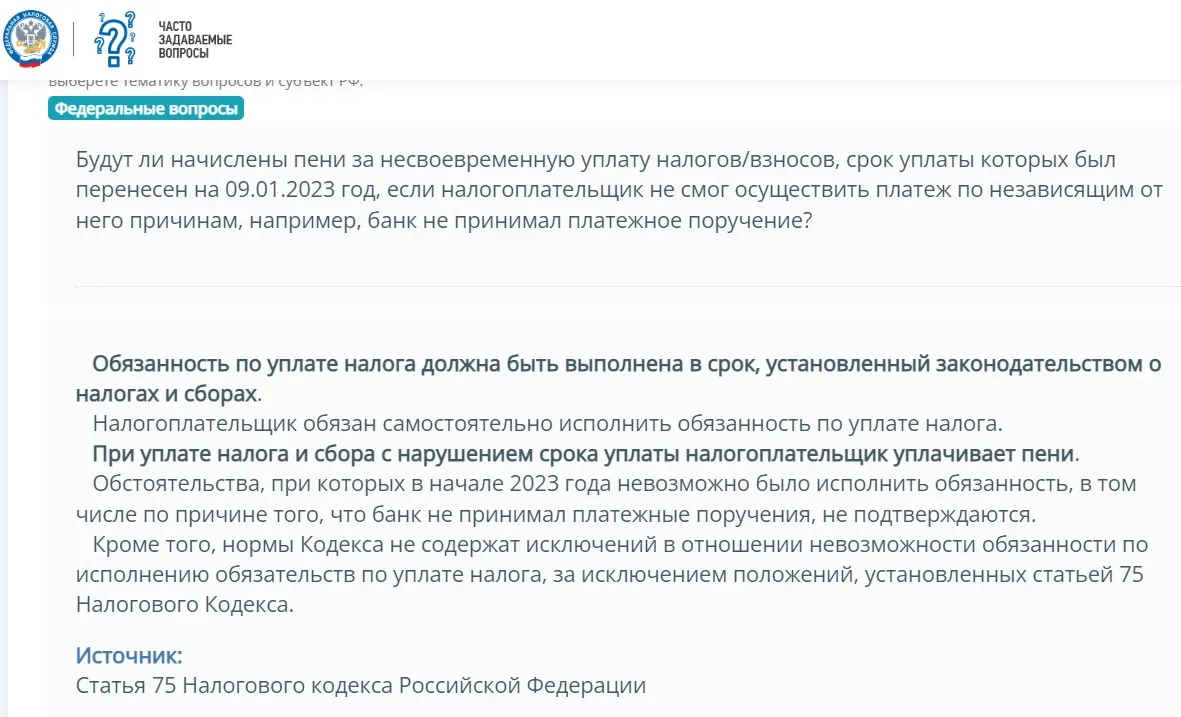Select the "Федеральные вопросы" tag
The height and width of the screenshot is (717, 1181).
click(x=146, y=109)
